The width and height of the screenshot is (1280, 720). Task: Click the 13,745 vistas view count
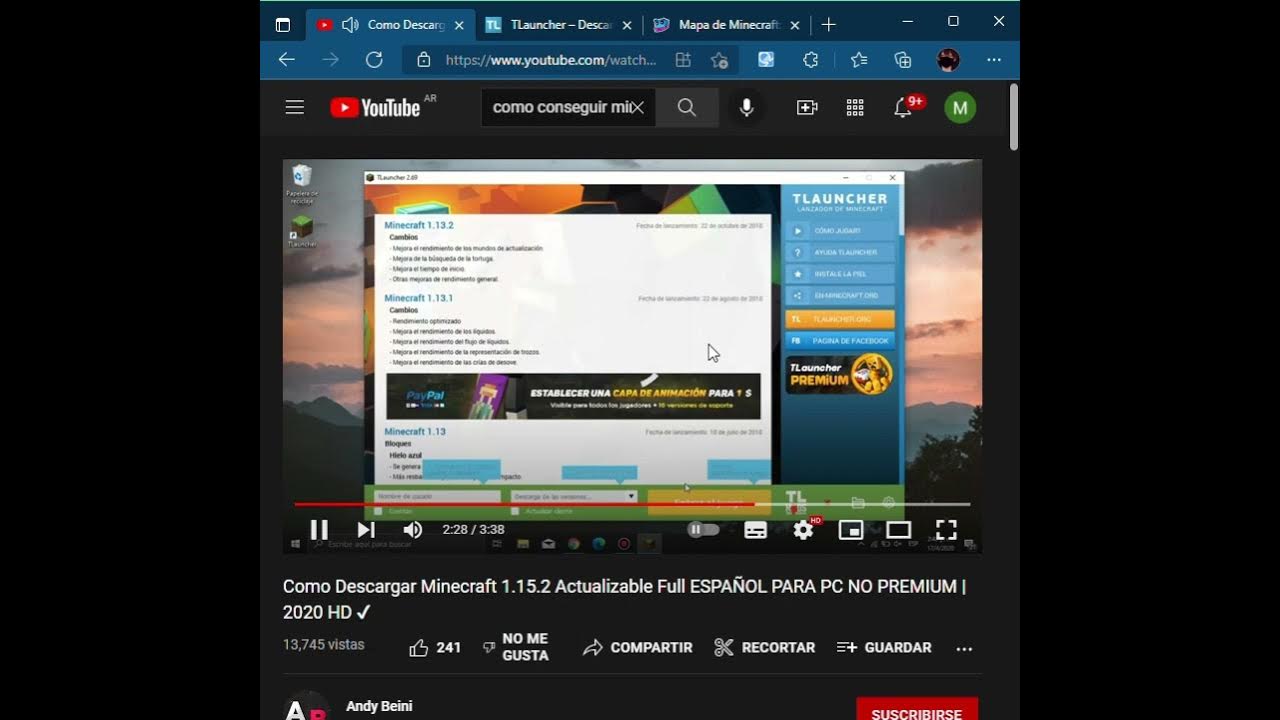click(x=324, y=645)
